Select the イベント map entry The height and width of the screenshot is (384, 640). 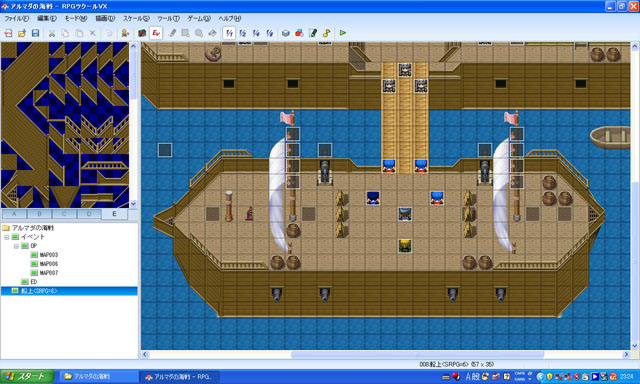28,237
